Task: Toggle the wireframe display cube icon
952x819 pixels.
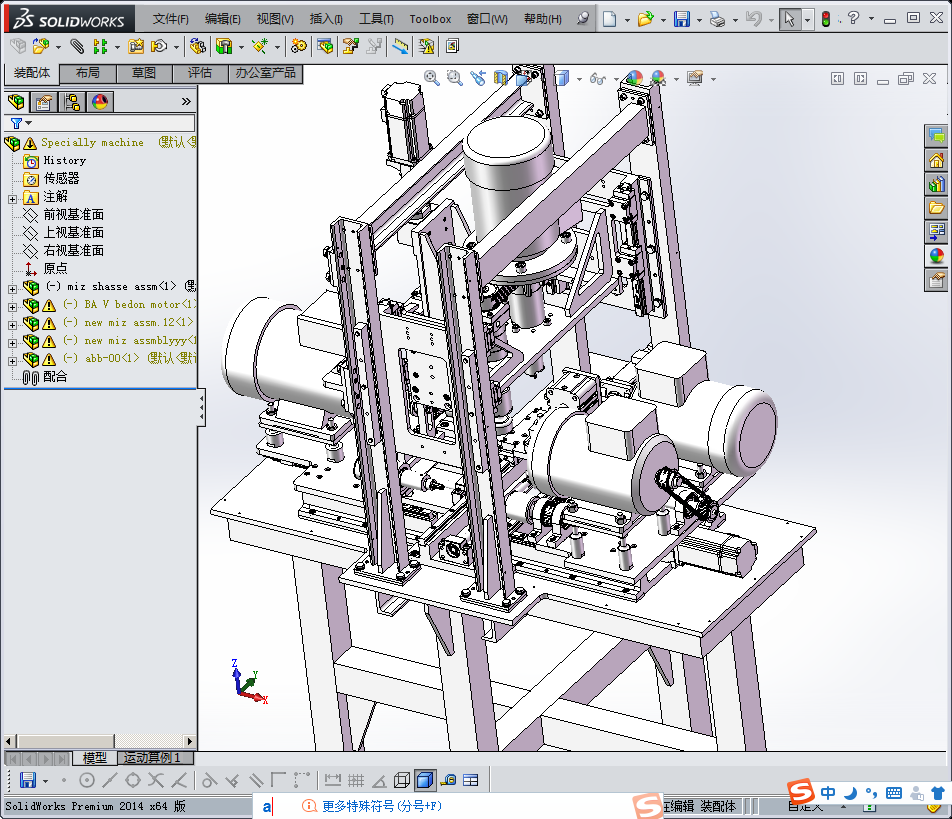Action: pyautogui.click(x=401, y=780)
